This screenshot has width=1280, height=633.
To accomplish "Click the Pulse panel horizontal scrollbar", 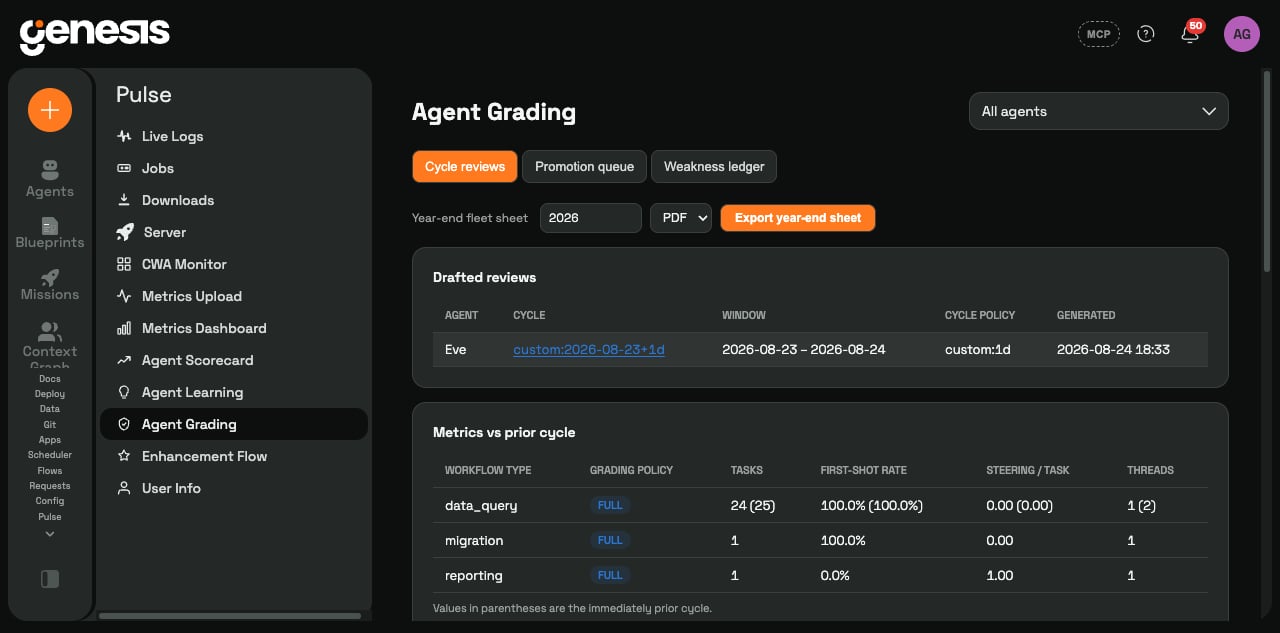I will click(x=229, y=616).
